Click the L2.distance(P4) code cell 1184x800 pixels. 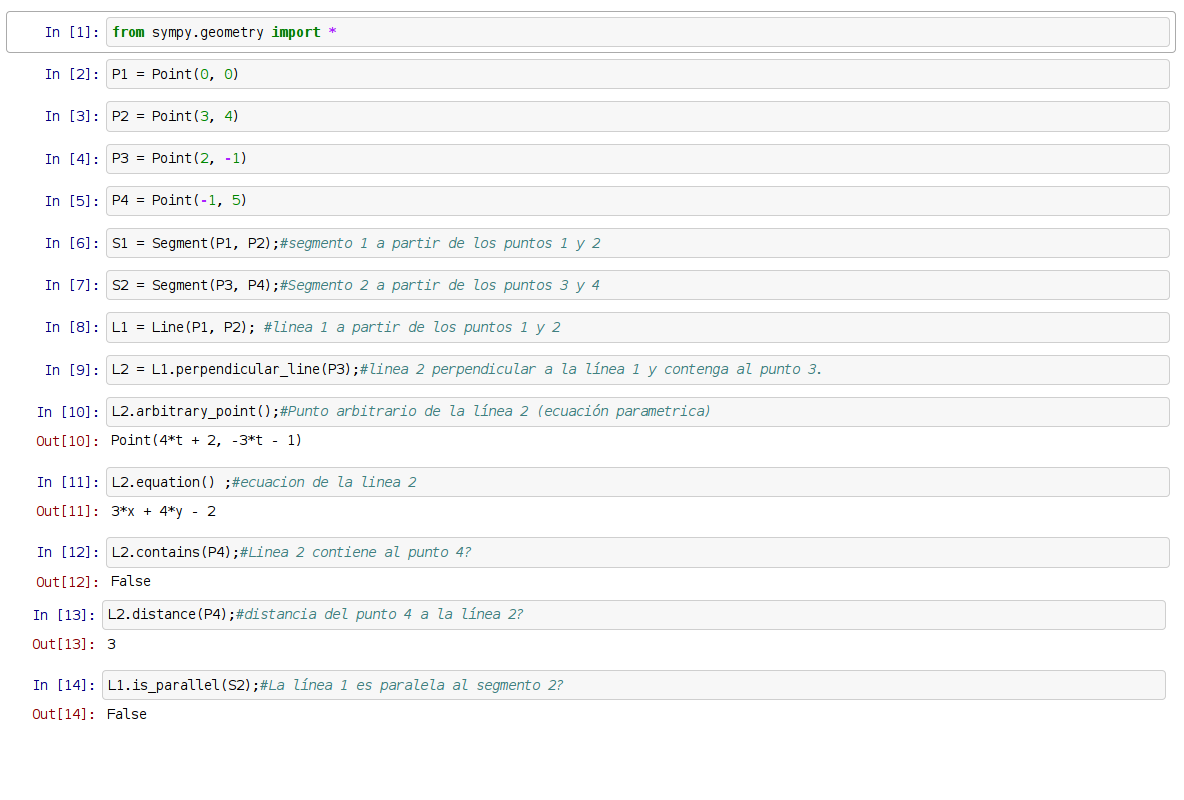pyautogui.click(x=634, y=615)
